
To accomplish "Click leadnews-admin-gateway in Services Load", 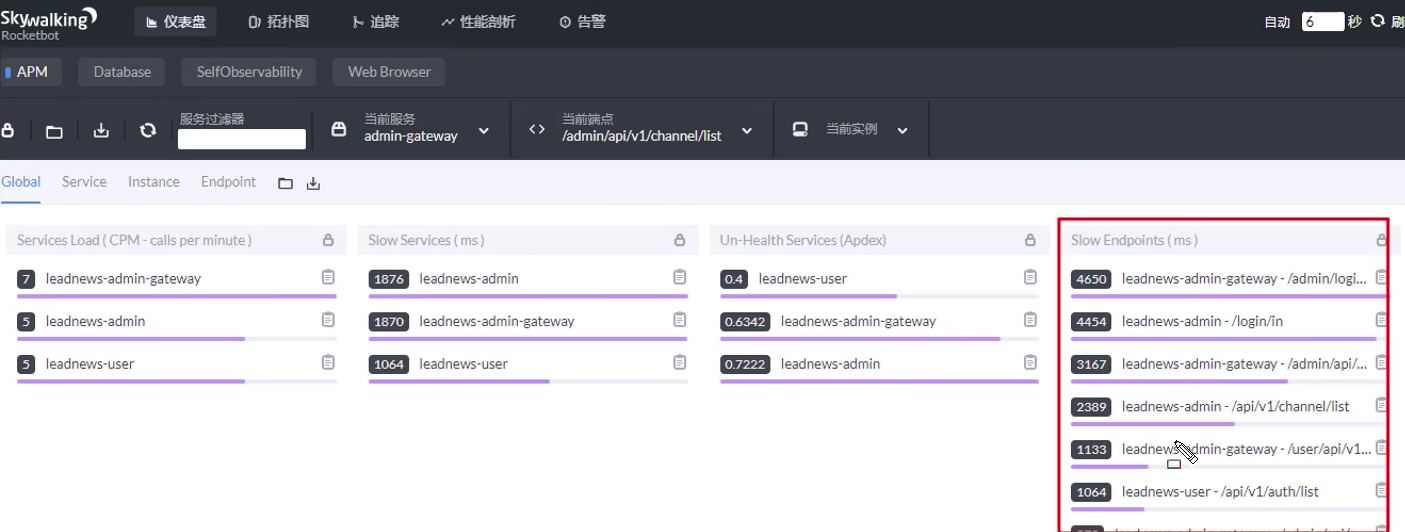I will [123, 279].
